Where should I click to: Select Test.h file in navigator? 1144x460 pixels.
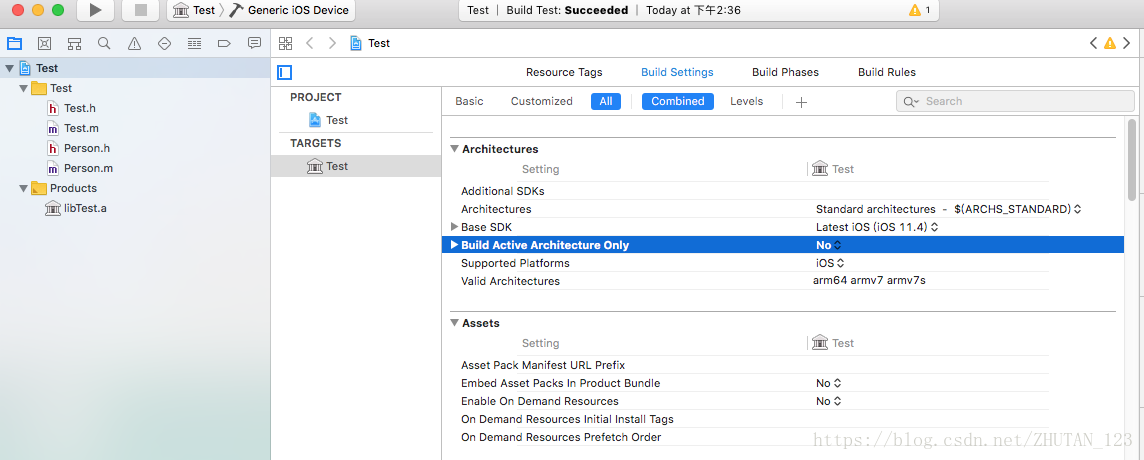pyautogui.click(x=72, y=108)
